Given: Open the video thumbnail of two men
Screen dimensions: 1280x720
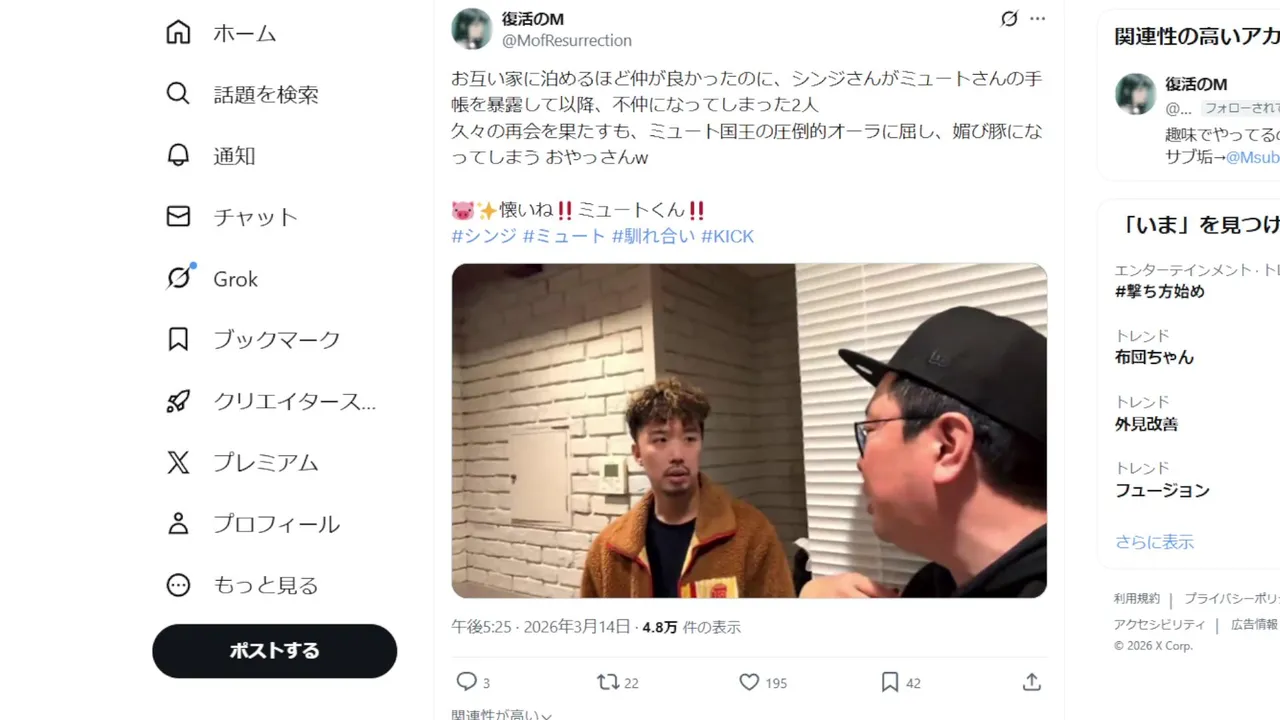Looking at the screenshot, I should 749,431.
